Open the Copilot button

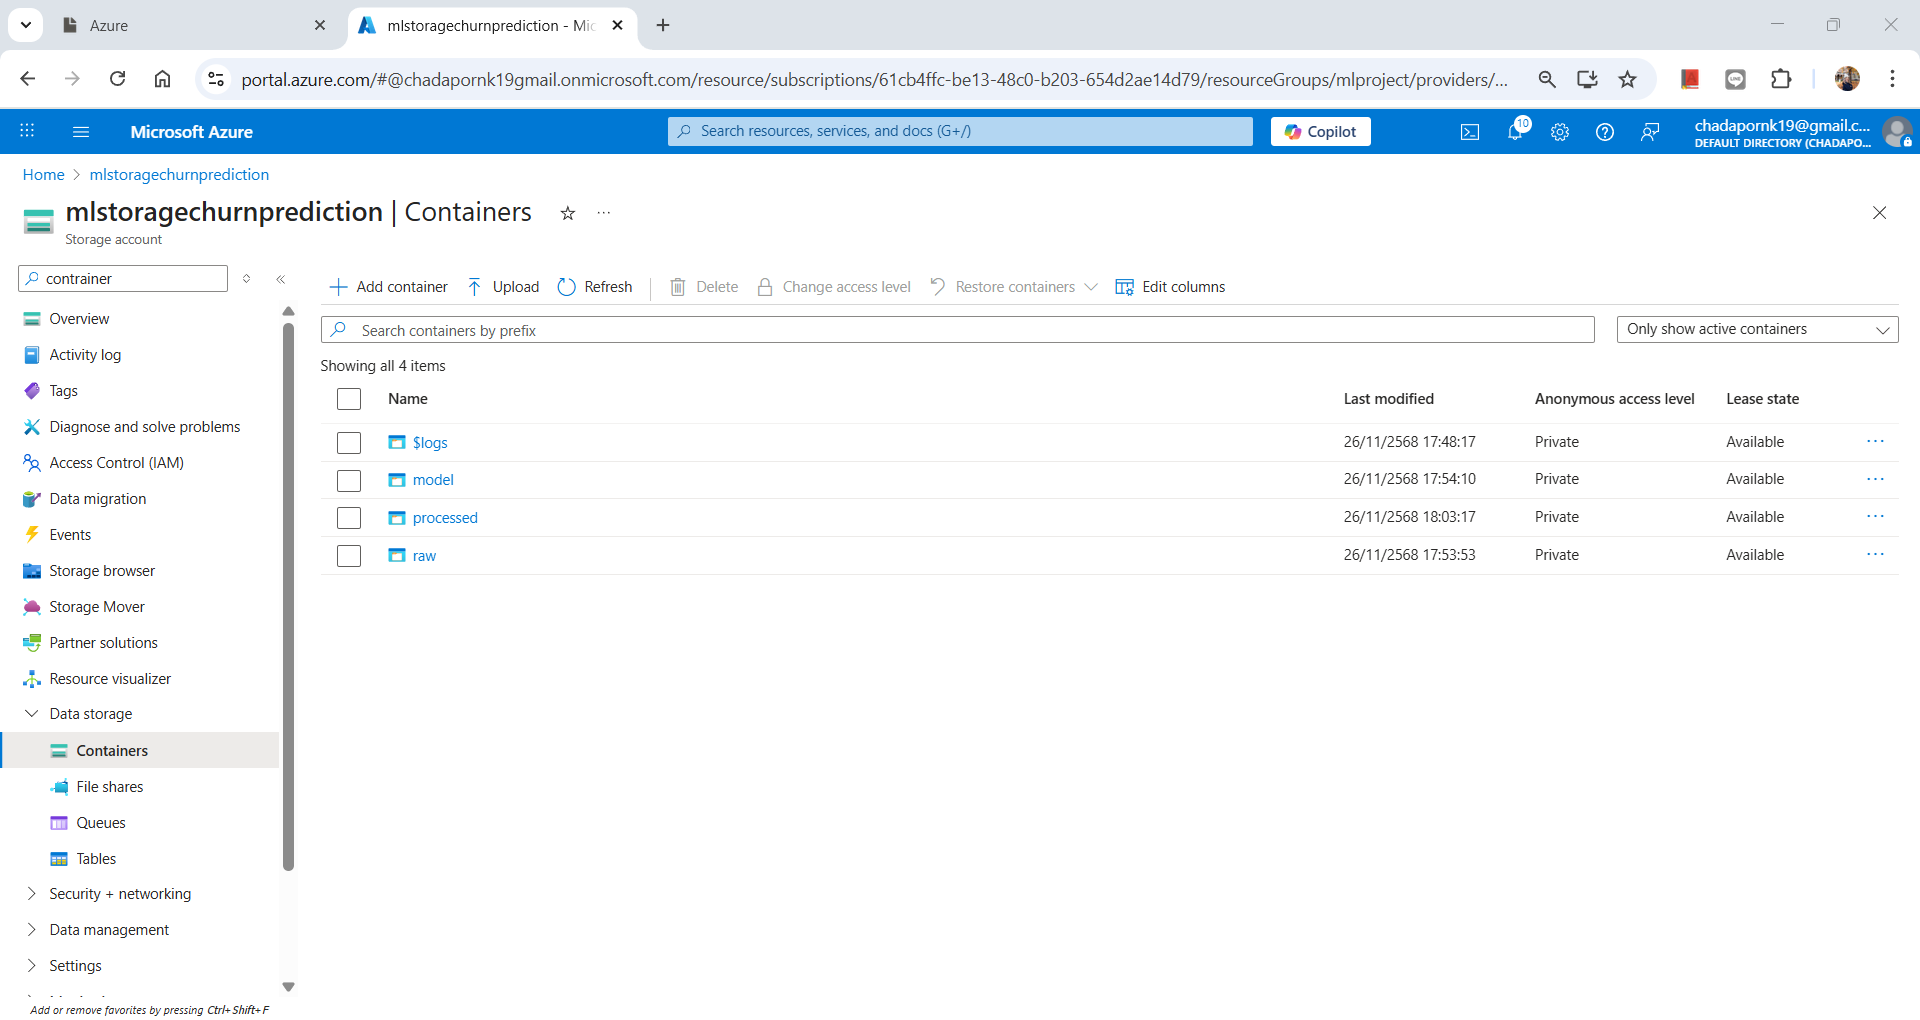click(1320, 131)
